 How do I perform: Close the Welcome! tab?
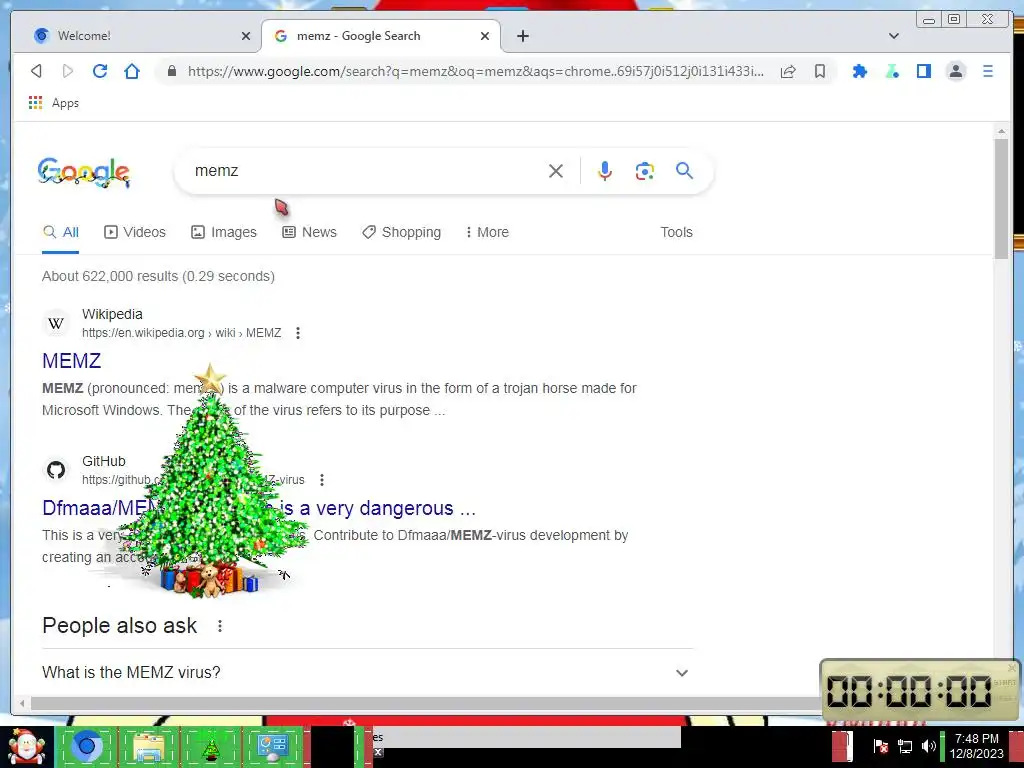click(x=246, y=36)
